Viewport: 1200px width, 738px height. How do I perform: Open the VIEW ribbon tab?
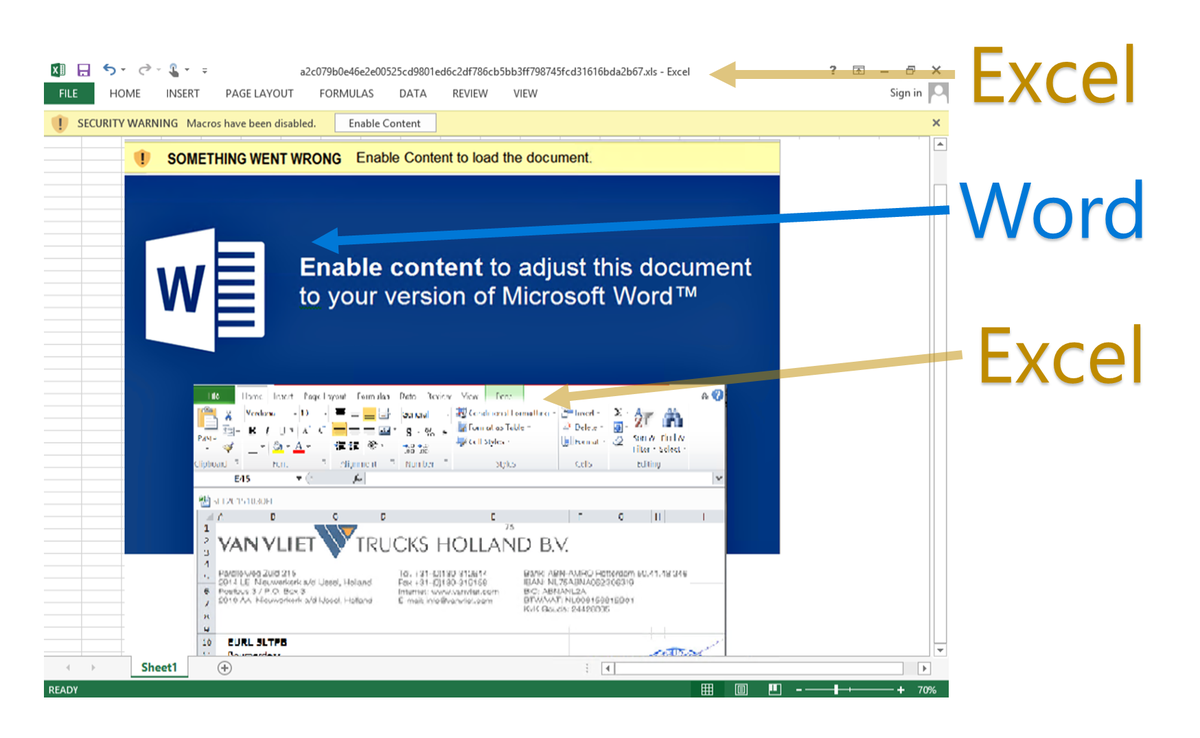(525, 93)
